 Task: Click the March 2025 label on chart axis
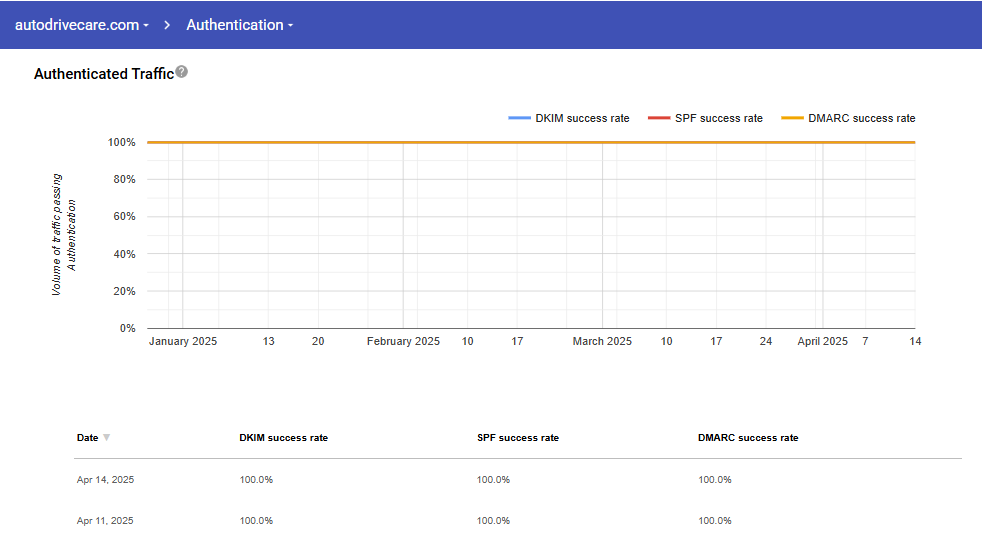point(602,342)
